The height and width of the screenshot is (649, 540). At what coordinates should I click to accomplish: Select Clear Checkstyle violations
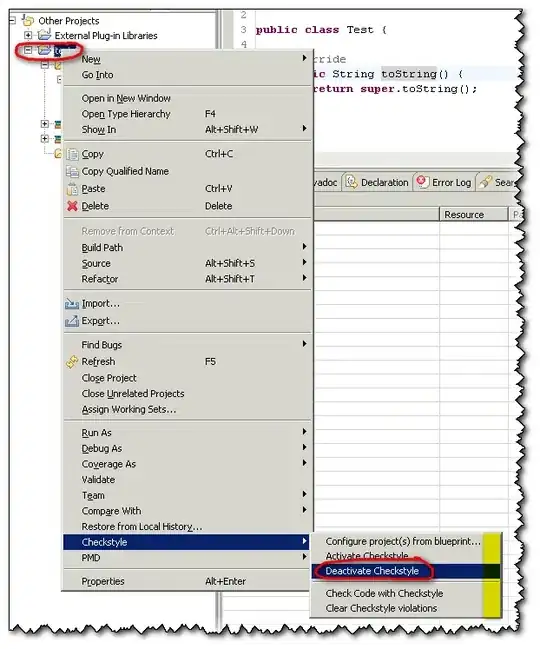(406, 608)
